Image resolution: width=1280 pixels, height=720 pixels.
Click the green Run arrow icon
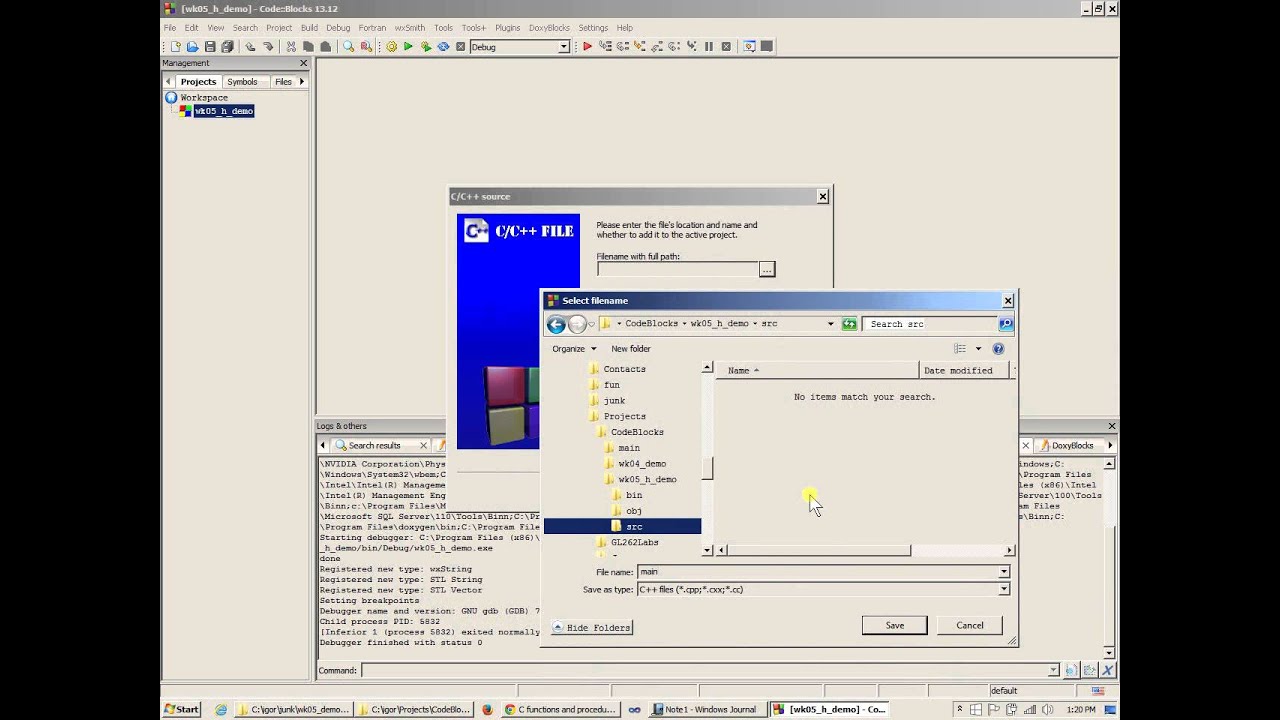[408, 46]
